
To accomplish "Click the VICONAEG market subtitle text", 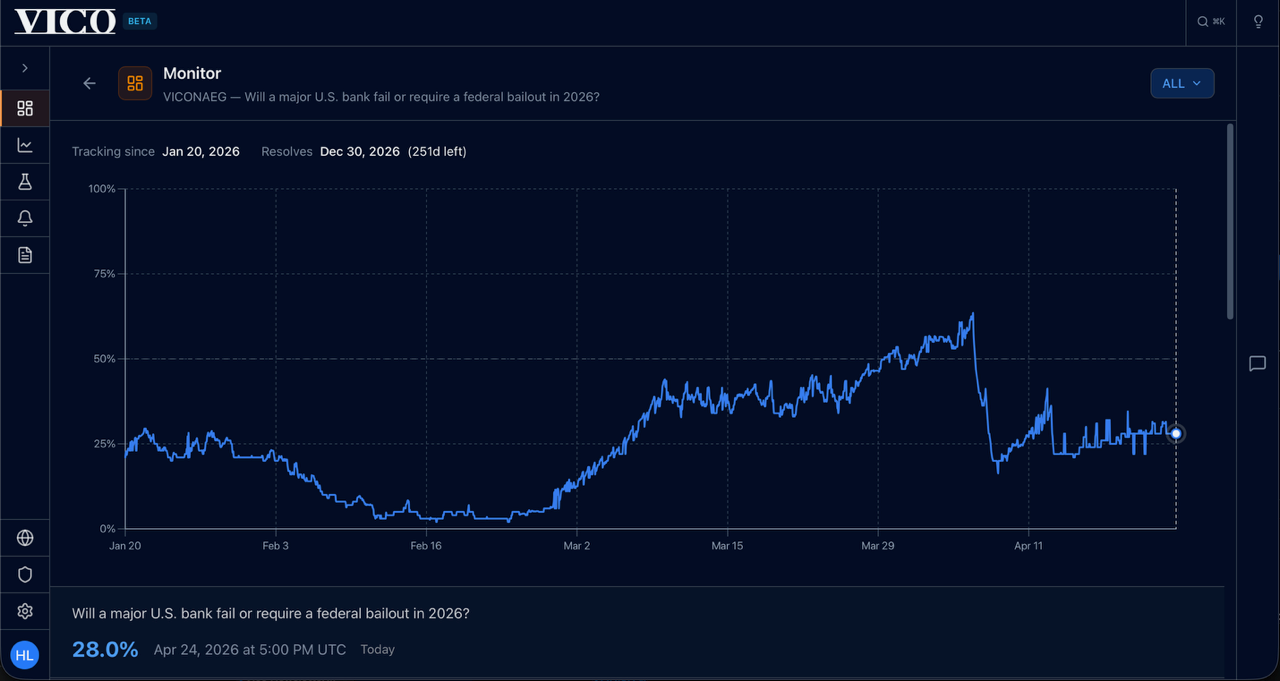I will pyautogui.click(x=381, y=97).
